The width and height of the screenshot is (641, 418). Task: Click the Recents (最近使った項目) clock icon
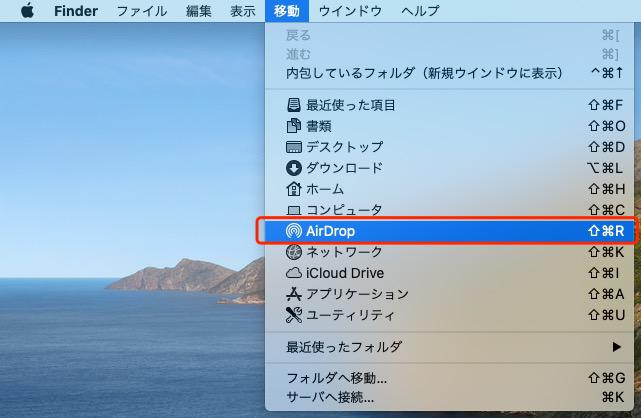click(x=293, y=105)
